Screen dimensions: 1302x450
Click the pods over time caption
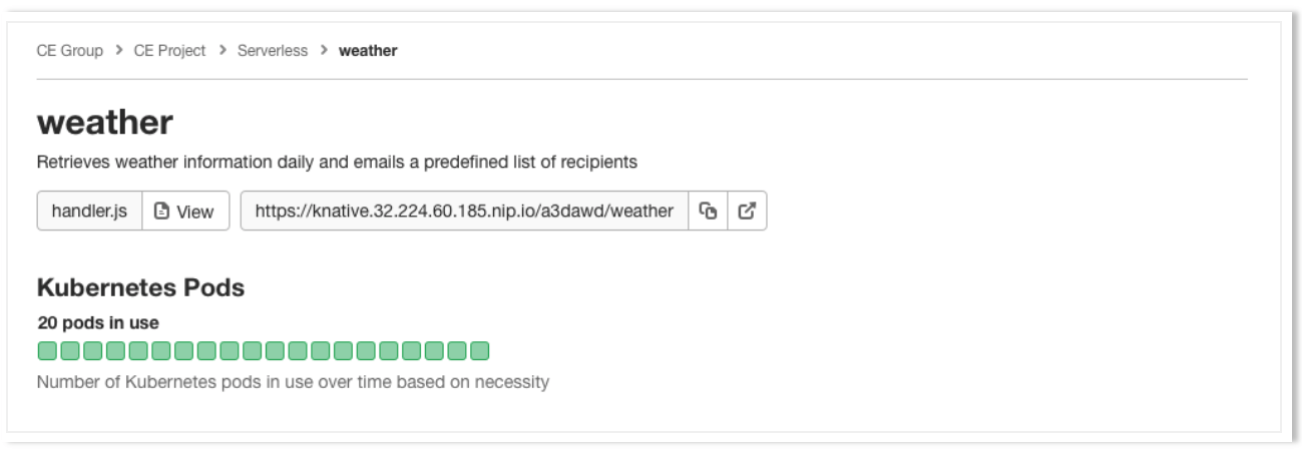point(293,382)
